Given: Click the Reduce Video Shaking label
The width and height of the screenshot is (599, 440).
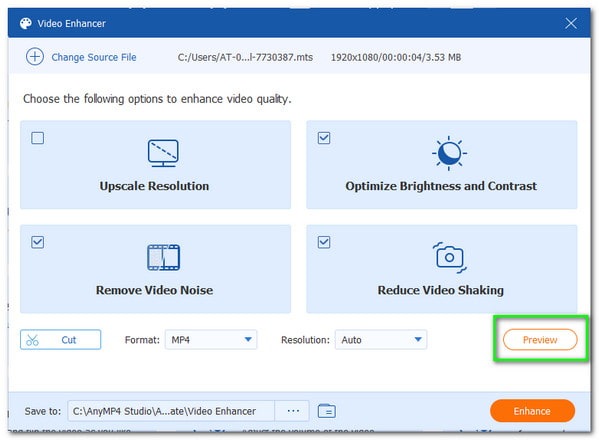Looking at the screenshot, I should tap(441, 290).
